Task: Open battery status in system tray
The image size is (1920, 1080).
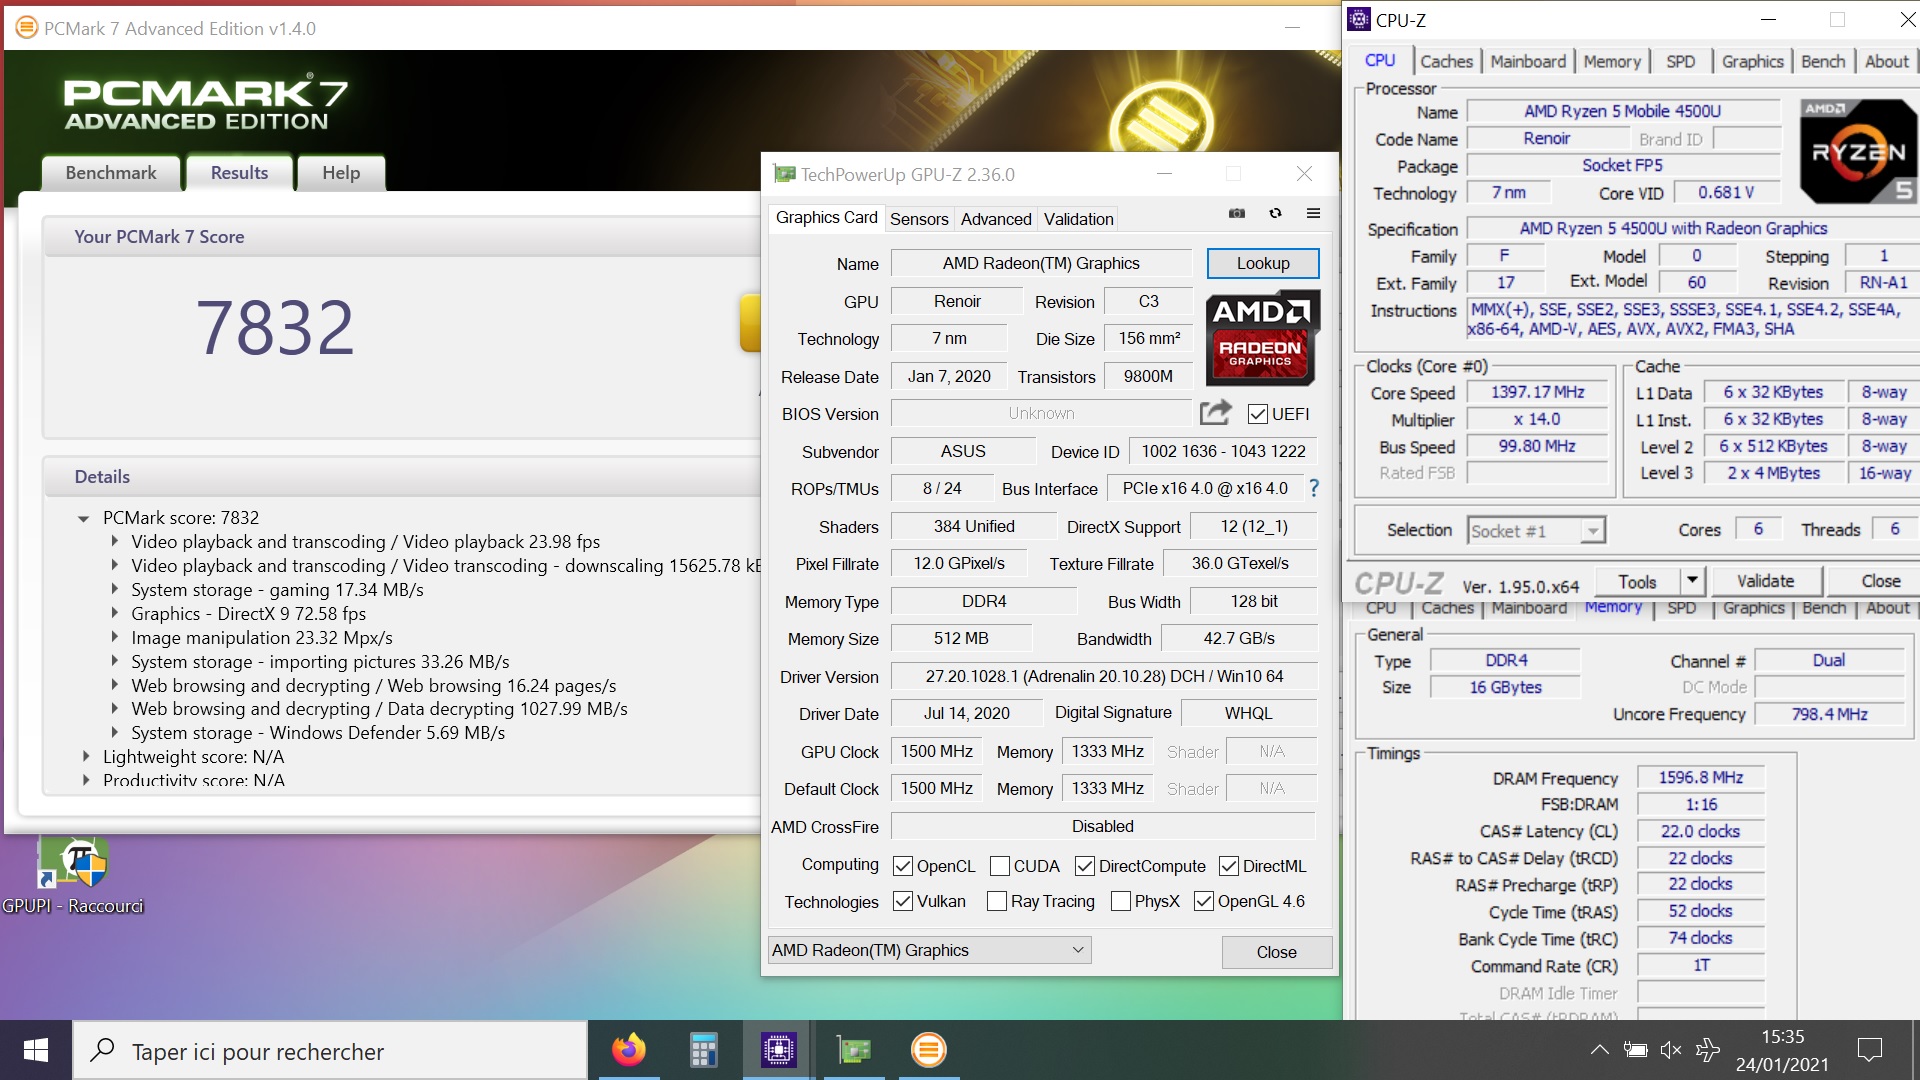Action: click(1635, 1050)
